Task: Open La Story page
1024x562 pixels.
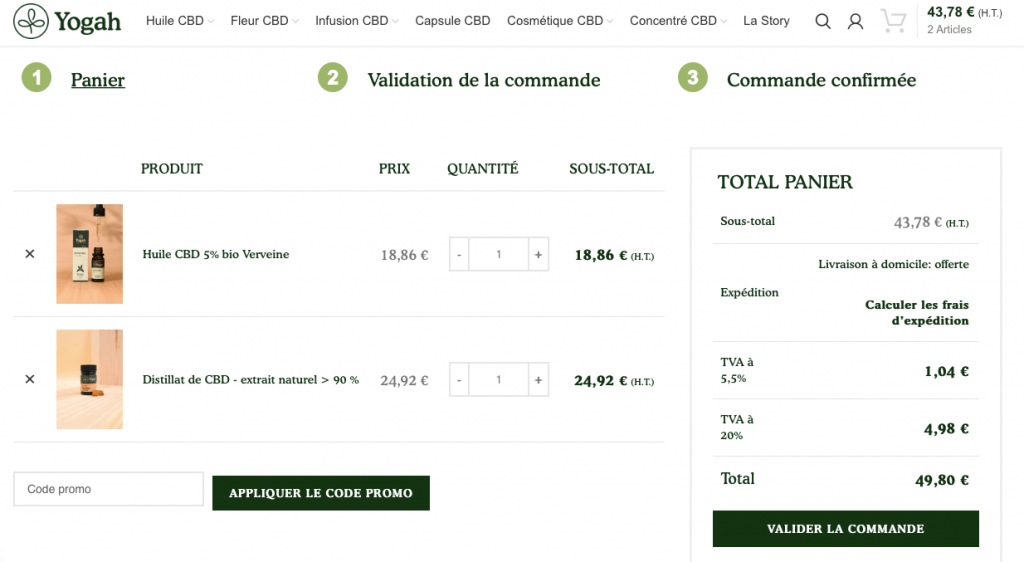Action: 766,21
